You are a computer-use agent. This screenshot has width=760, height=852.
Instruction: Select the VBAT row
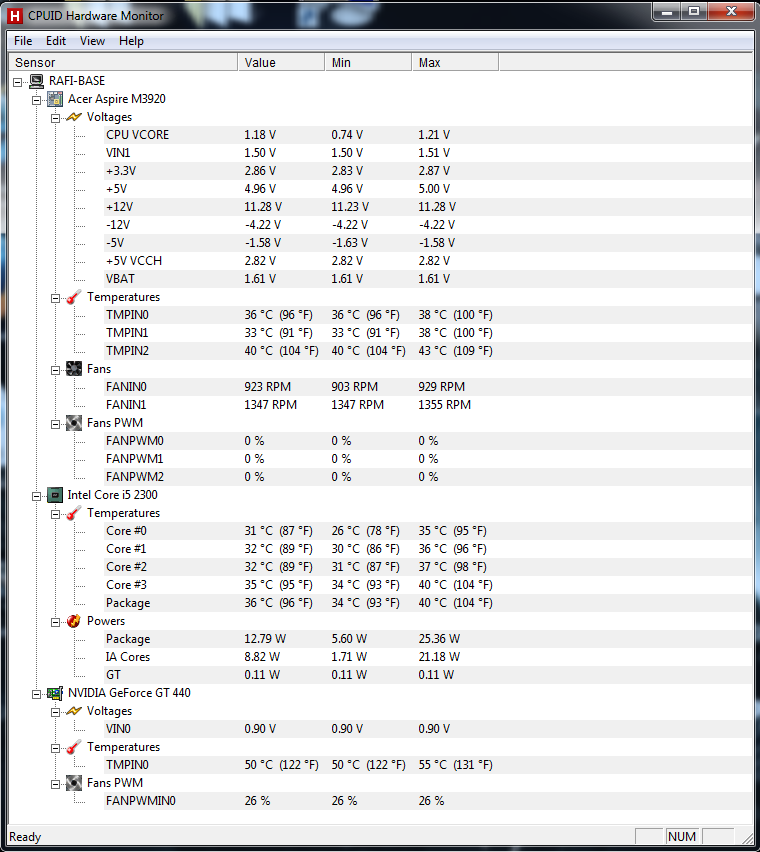[428, 279]
